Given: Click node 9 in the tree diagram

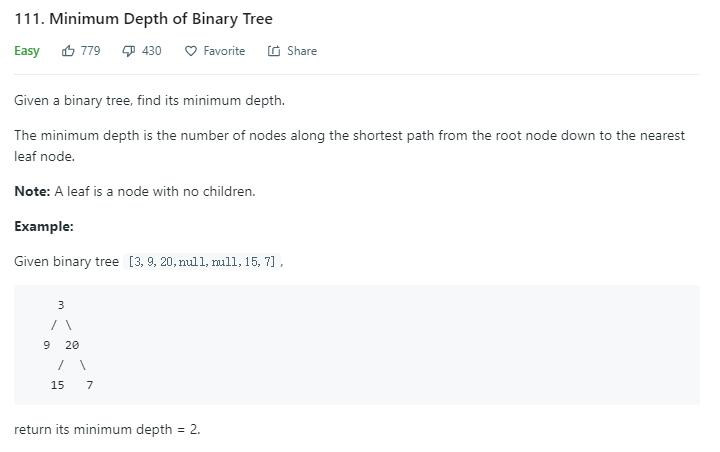Looking at the screenshot, I should pyautogui.click(x=46, y=345).
